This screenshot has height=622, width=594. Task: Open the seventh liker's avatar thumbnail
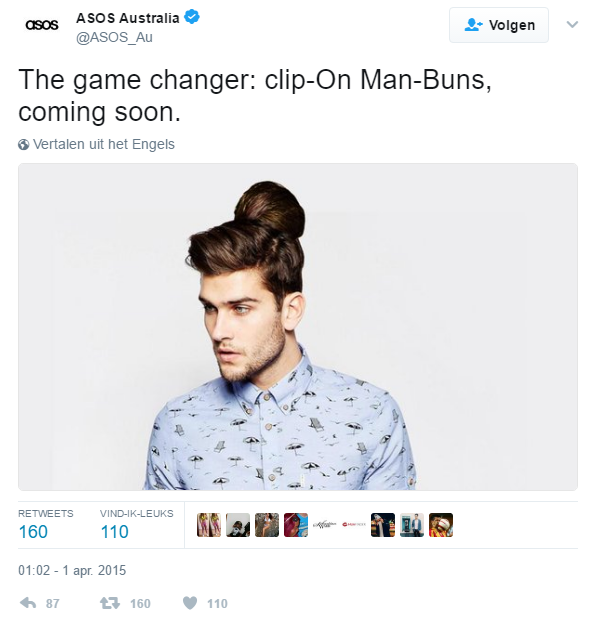pos(383,525)
